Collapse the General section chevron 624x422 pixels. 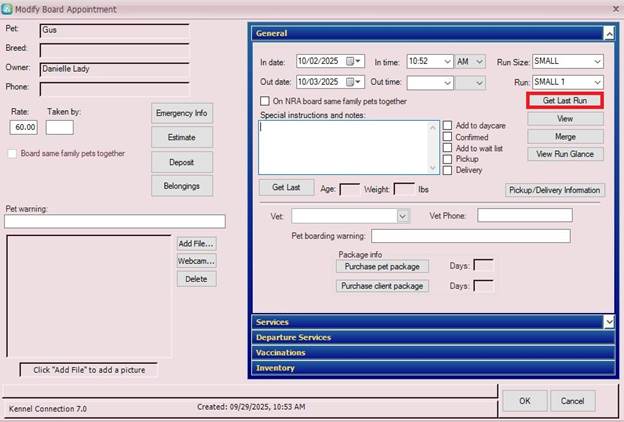tap(608, 33)
